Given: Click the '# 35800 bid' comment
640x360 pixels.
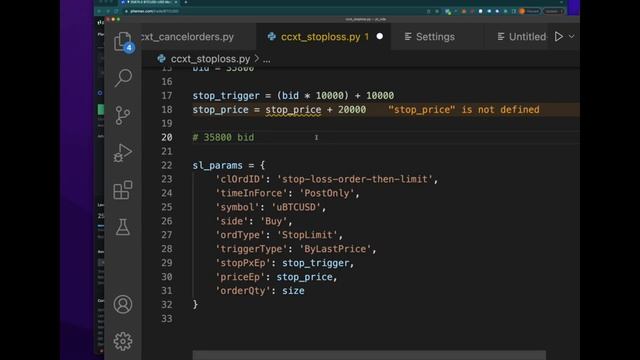Looking at the screenshot, I should [x=223, y=138].
